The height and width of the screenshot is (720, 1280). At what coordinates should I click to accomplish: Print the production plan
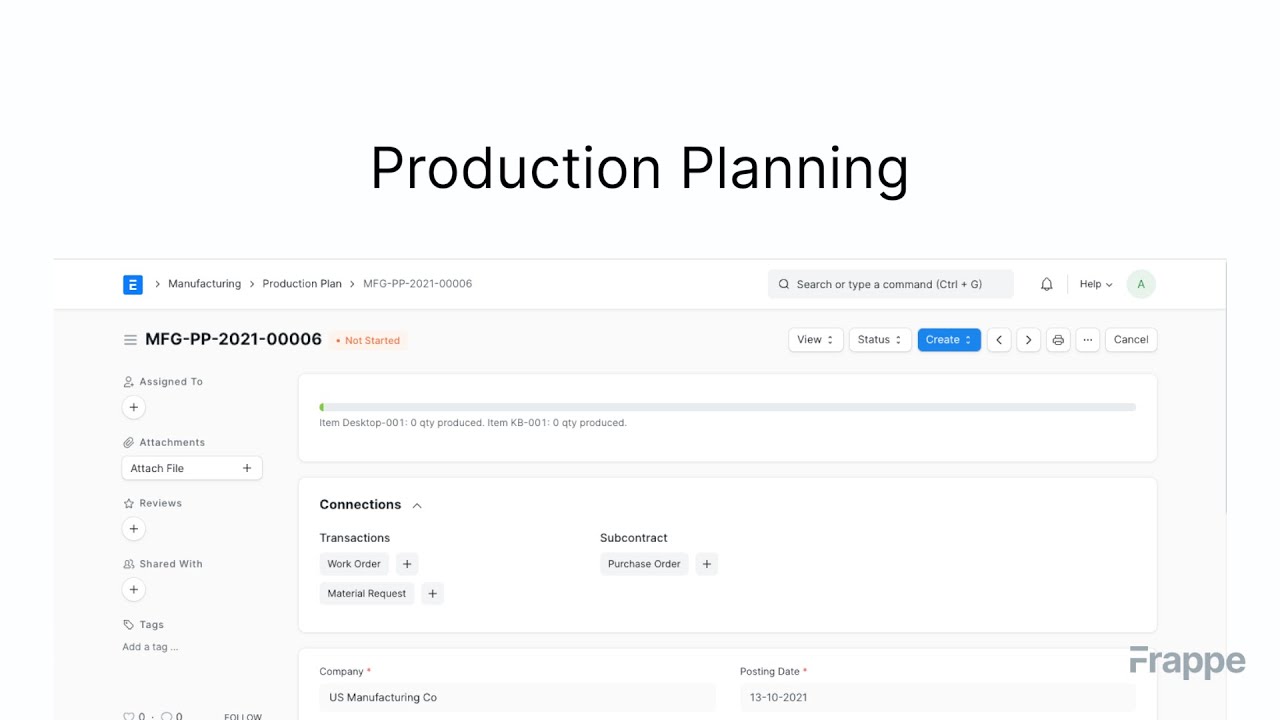pyautogui.click(x=1058, y=340)
